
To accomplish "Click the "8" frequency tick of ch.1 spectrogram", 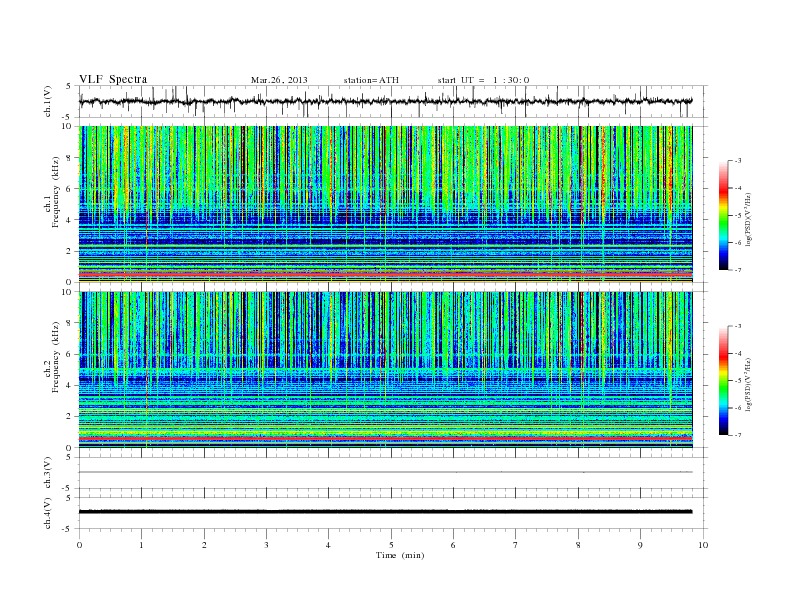I will point(69,158).
